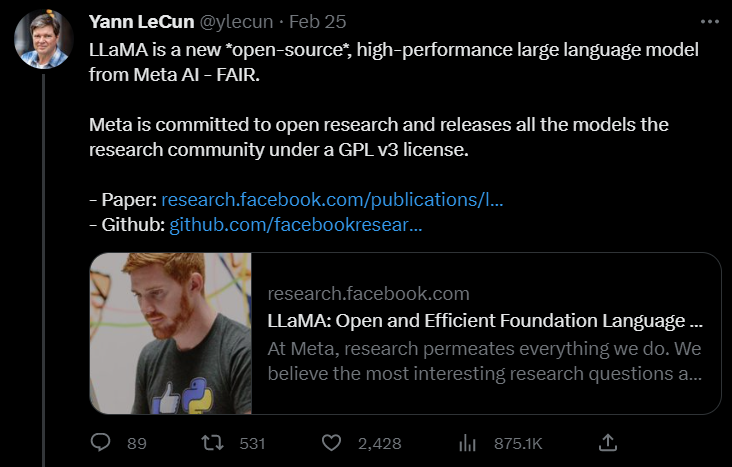Click the card description starting 'At Meta, research'
This screenshot has height=467, width=732.
pyautogui.click(x=484, y=362)
